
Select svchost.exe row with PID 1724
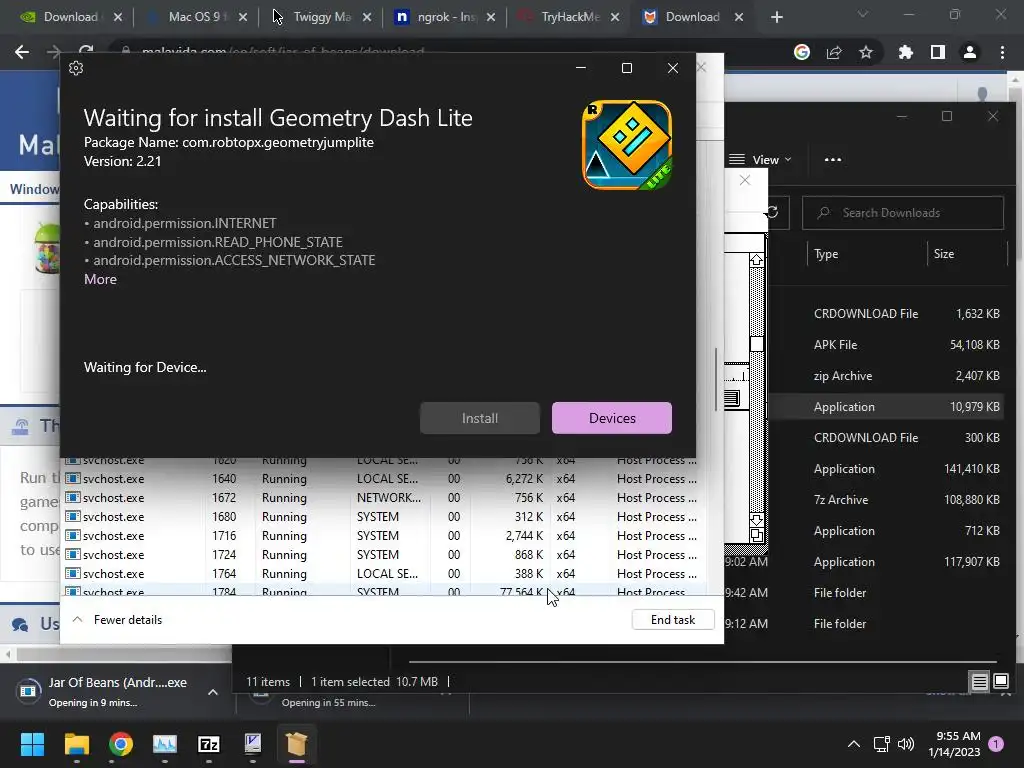click(x=384, y=554)
